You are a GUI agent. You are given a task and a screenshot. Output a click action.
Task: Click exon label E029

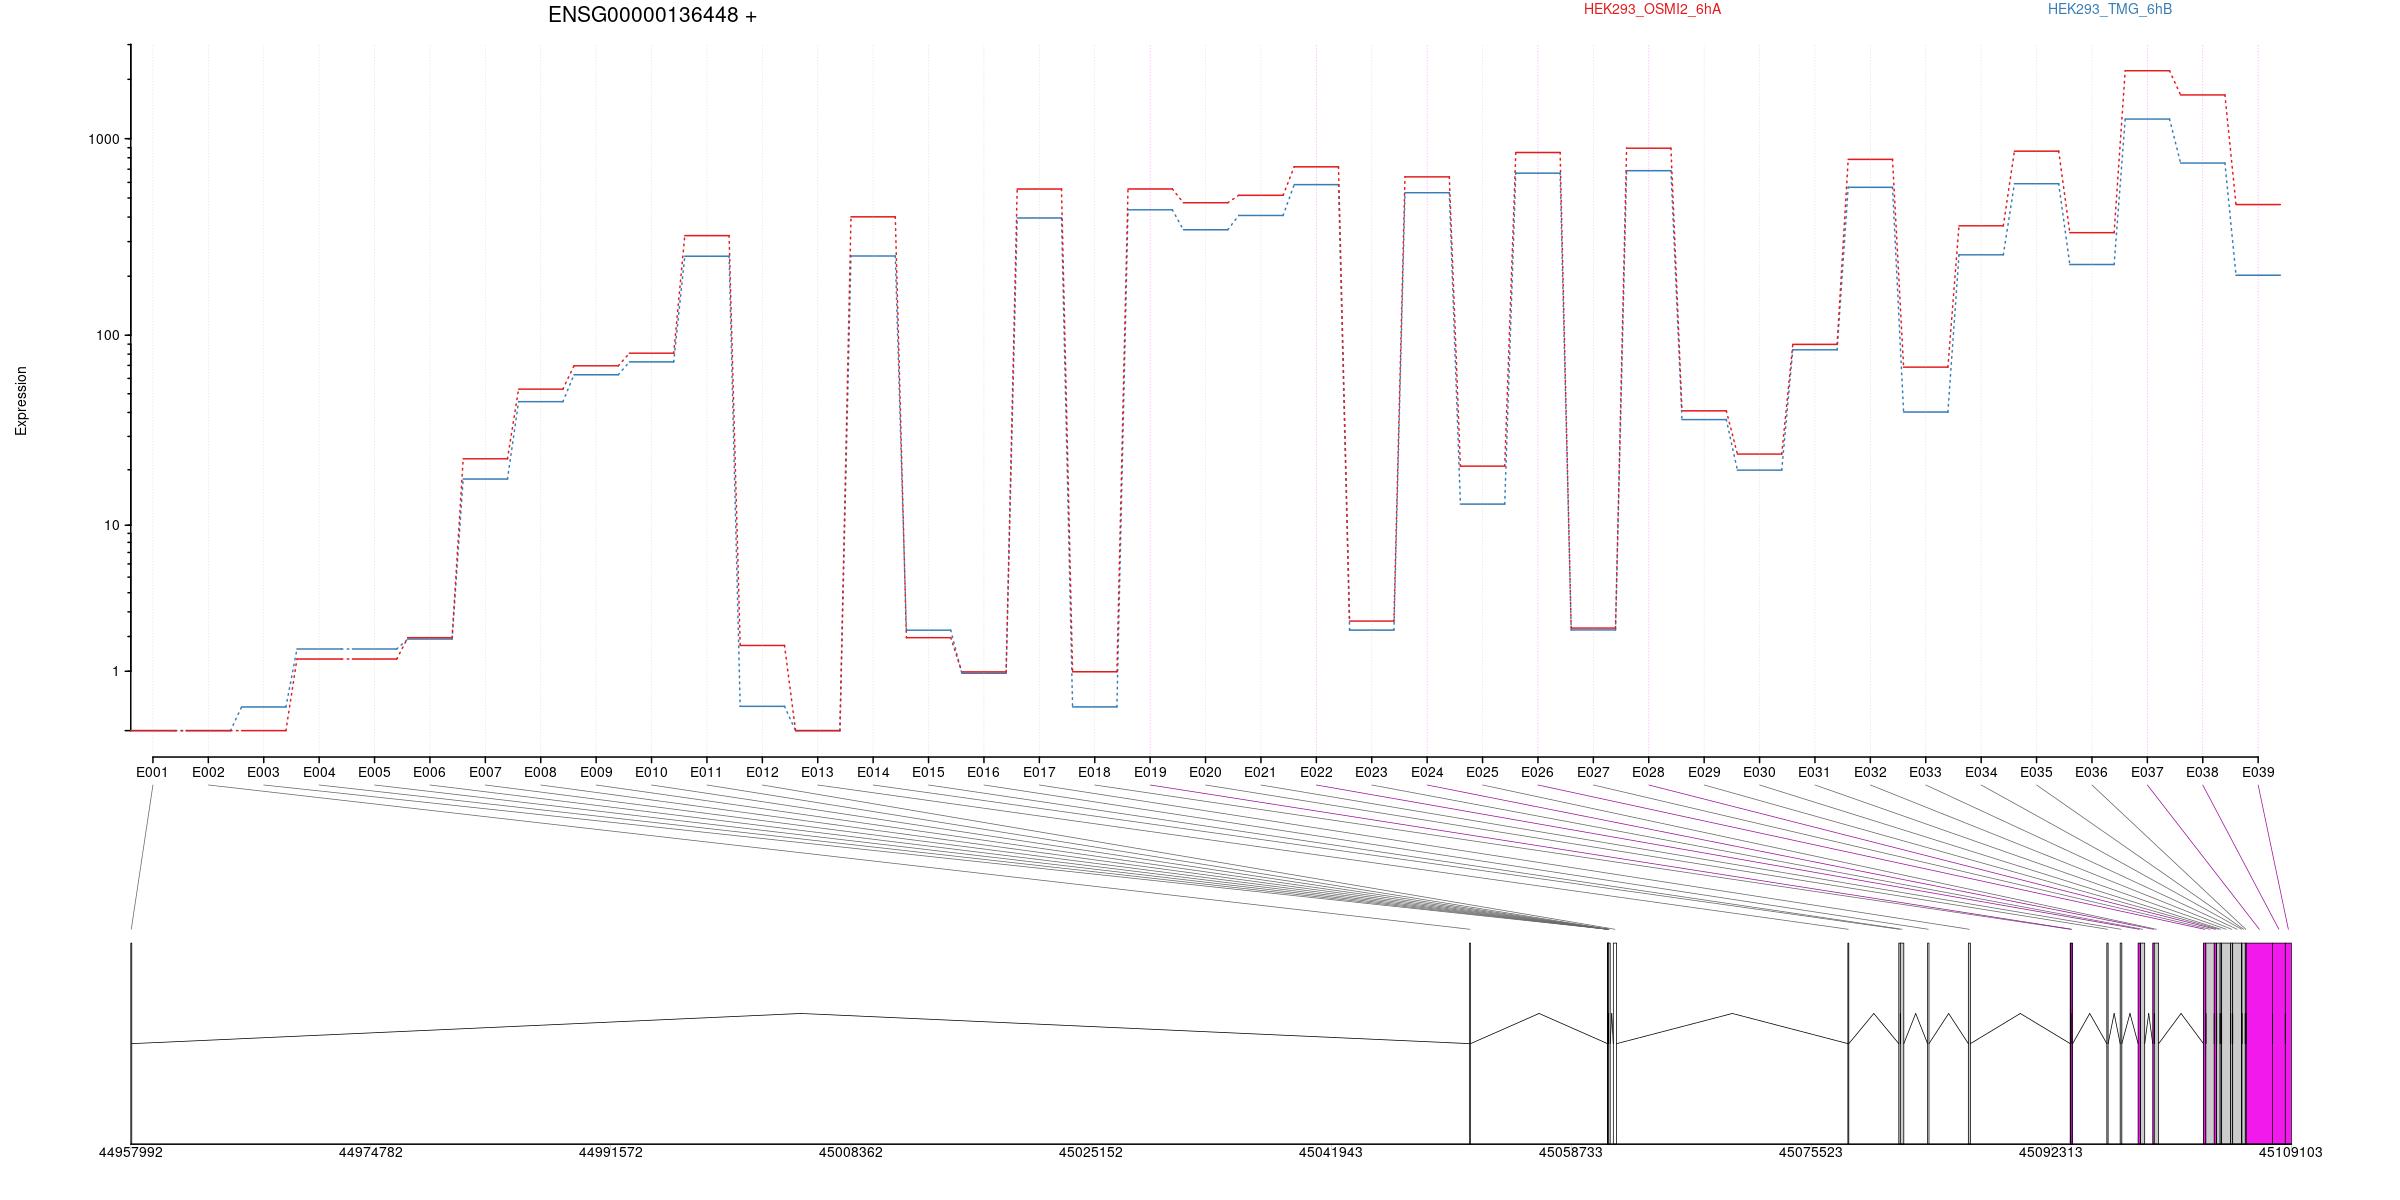pos(1704,772)
